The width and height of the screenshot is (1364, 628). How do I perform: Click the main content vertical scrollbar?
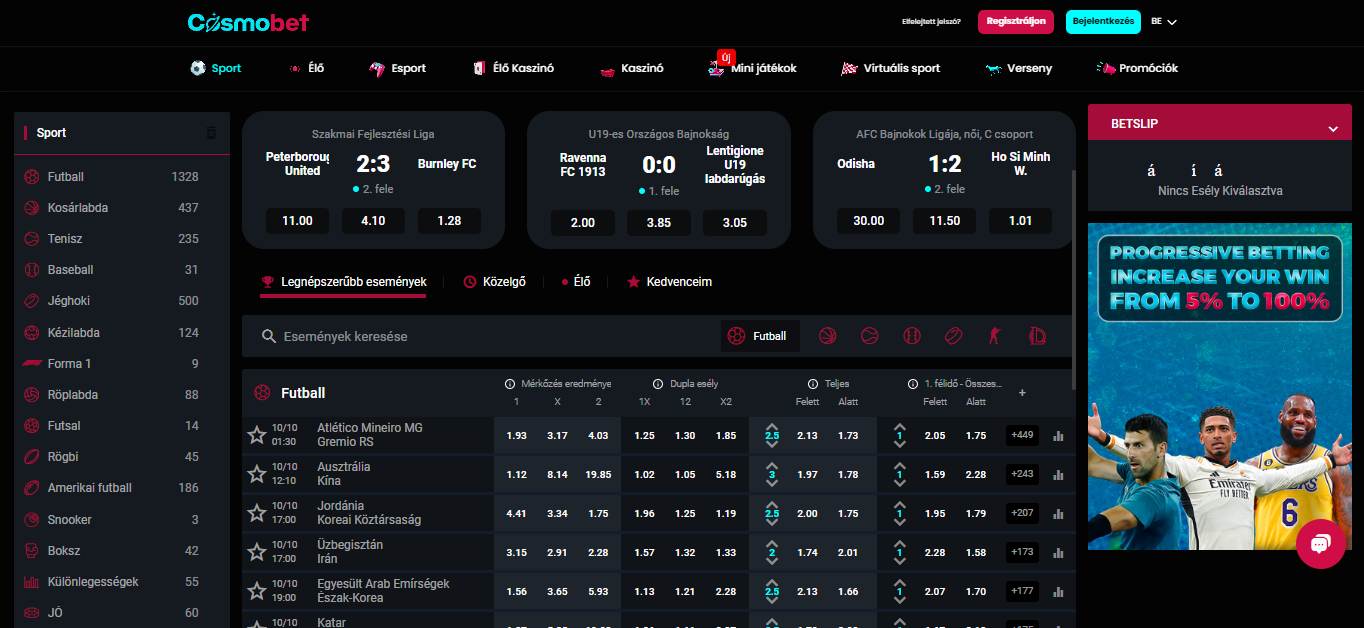coord(1075,280)
